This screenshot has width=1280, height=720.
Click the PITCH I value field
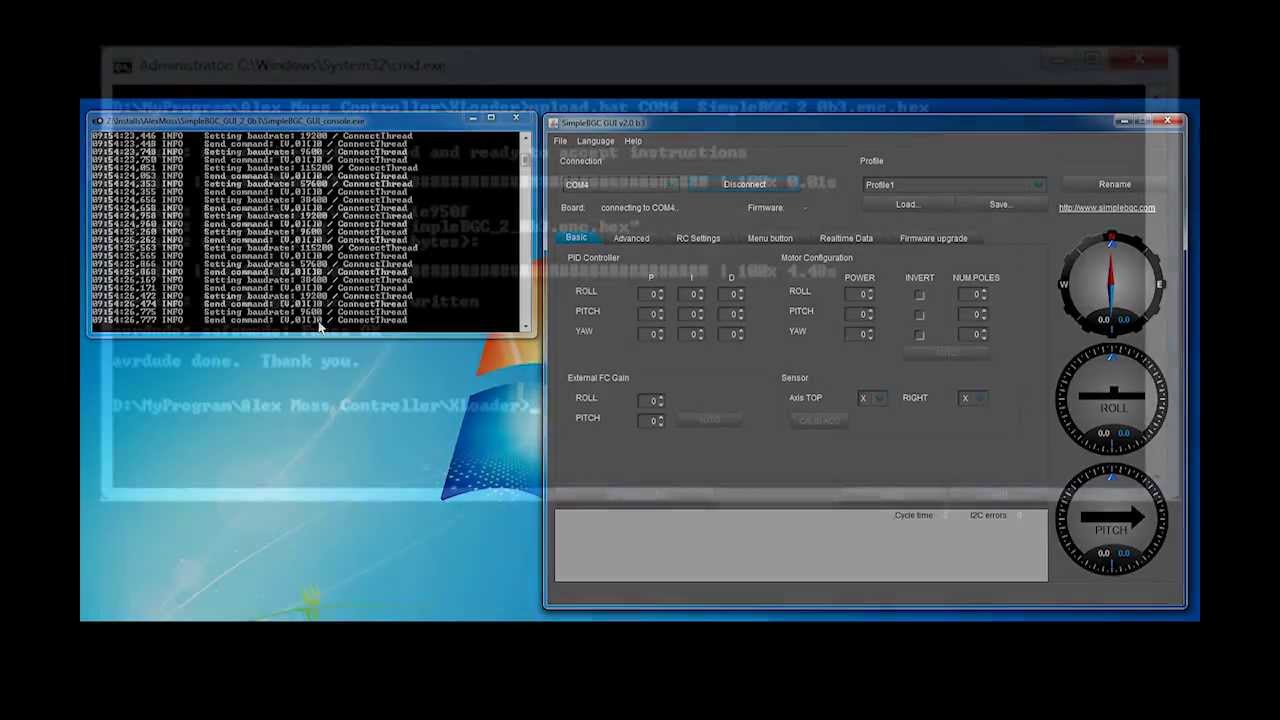point(690,315)
